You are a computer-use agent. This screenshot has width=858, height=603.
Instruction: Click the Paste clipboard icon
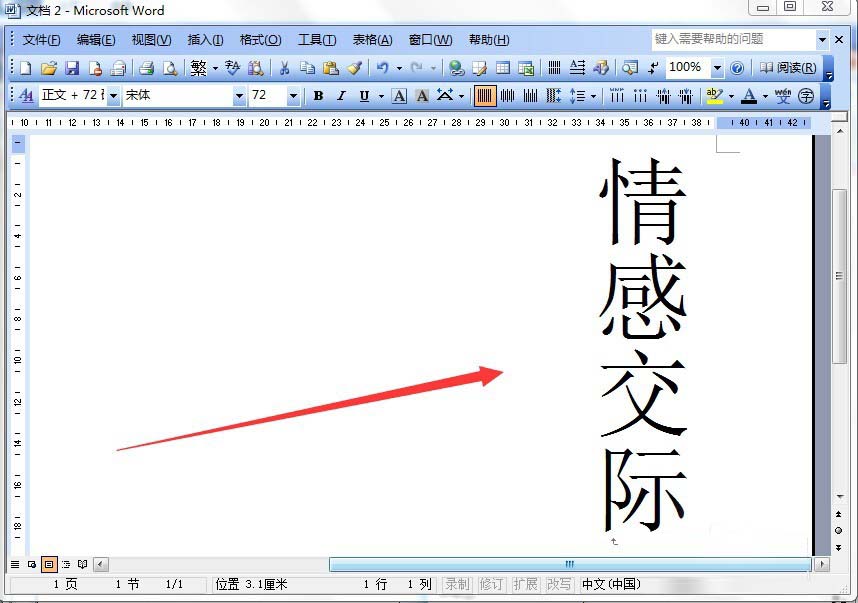[x=331, y=68]
